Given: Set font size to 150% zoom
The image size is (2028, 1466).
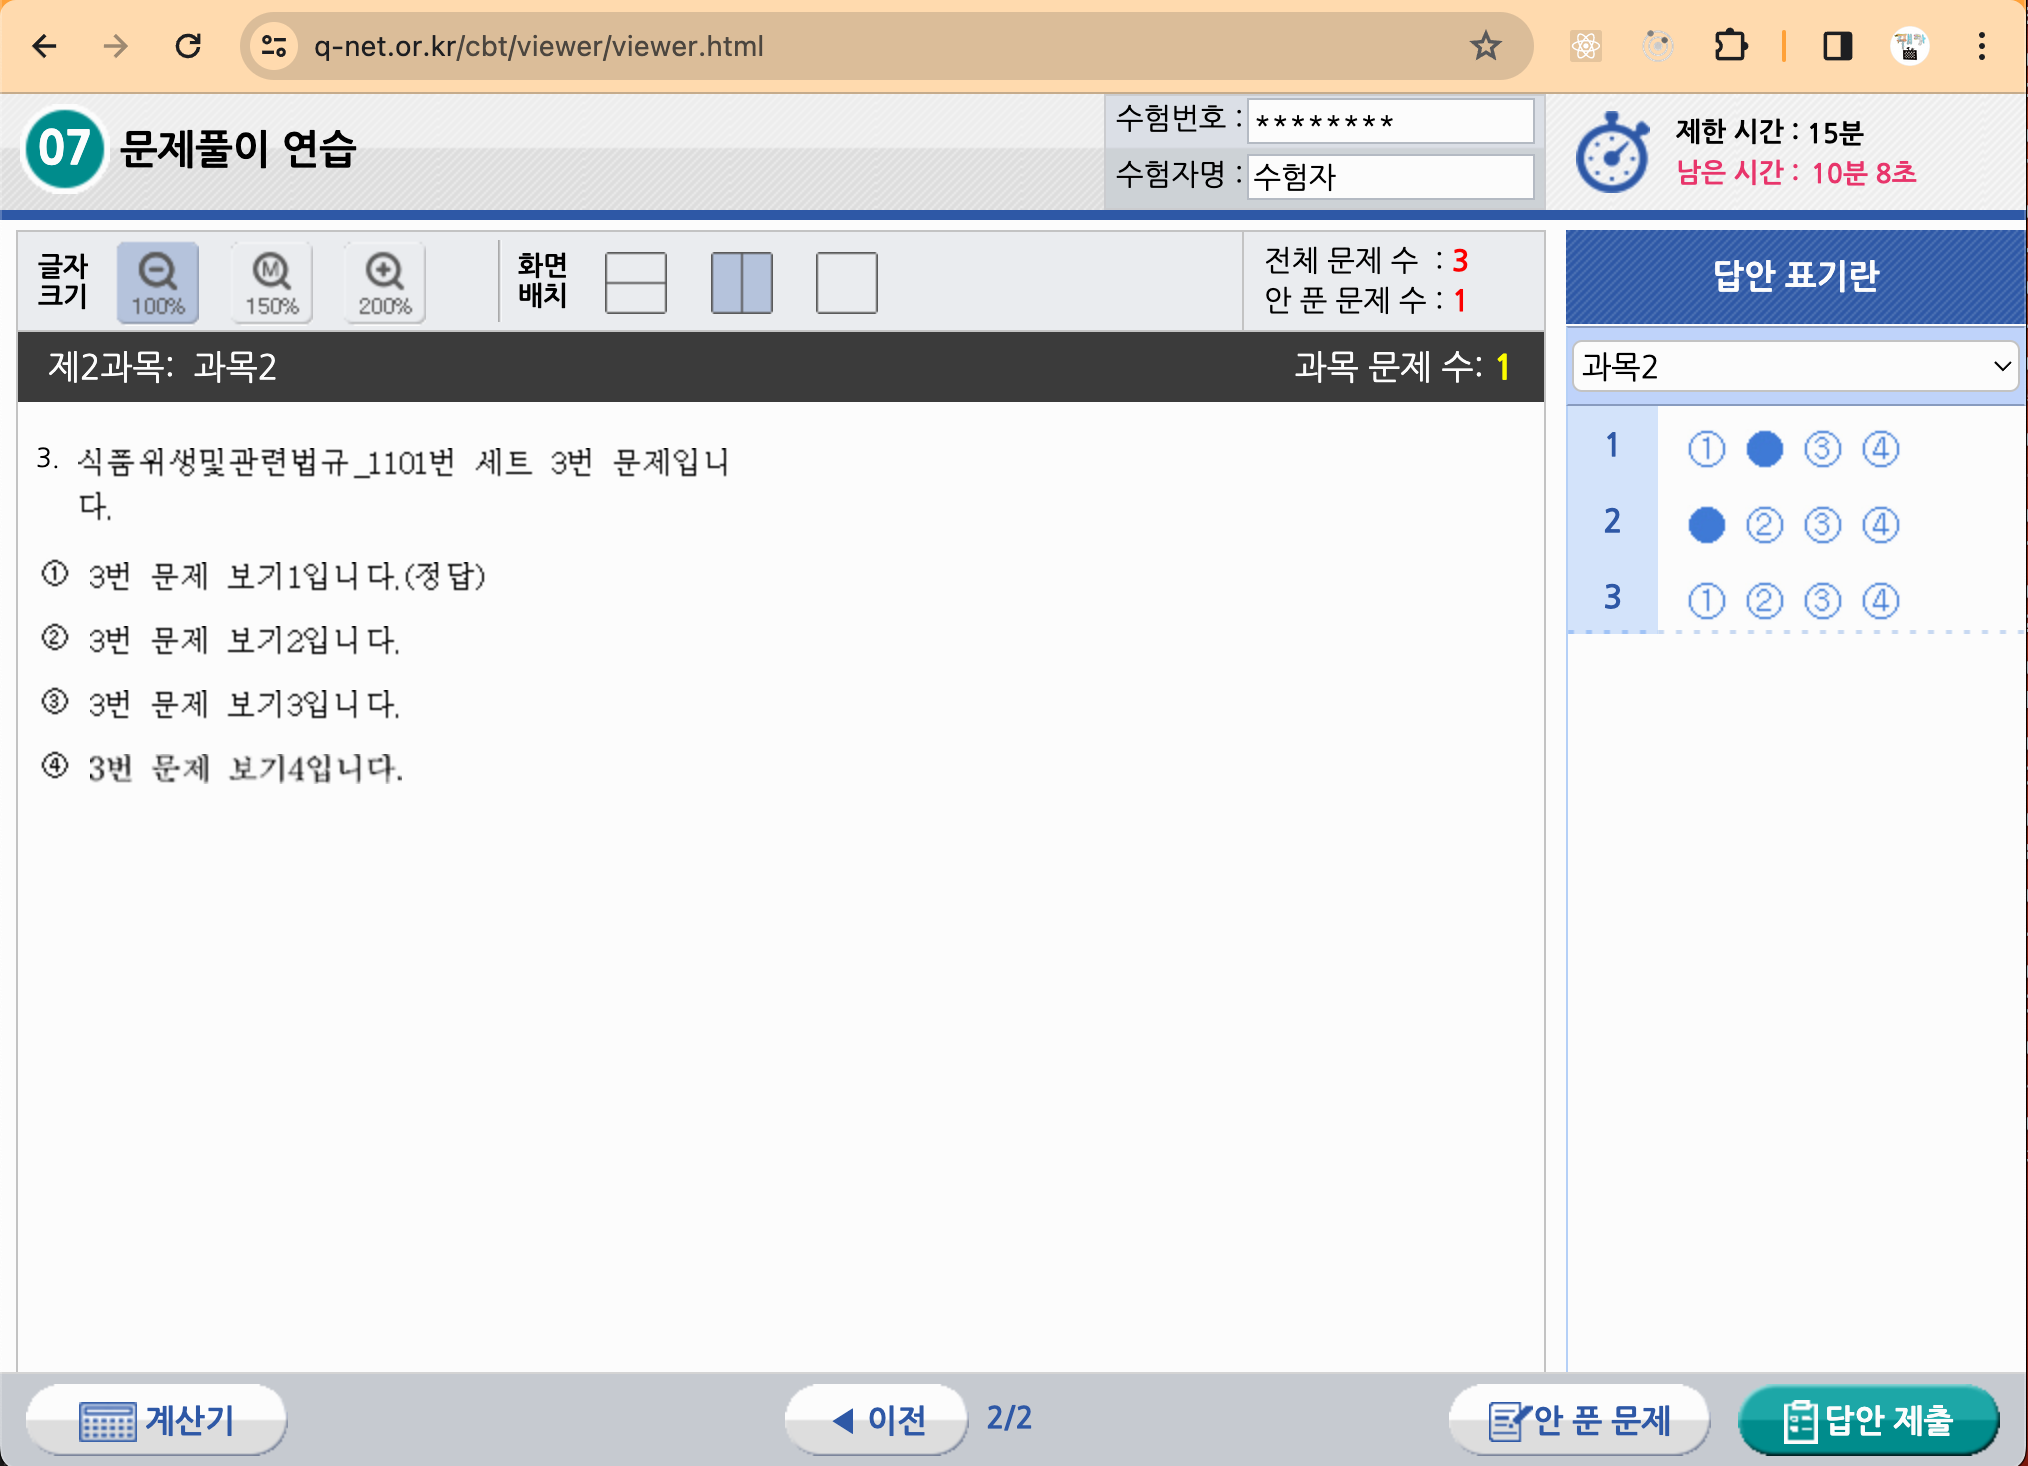Looking at the screenshot, I should pyautogui.click(x=272, y=283).
